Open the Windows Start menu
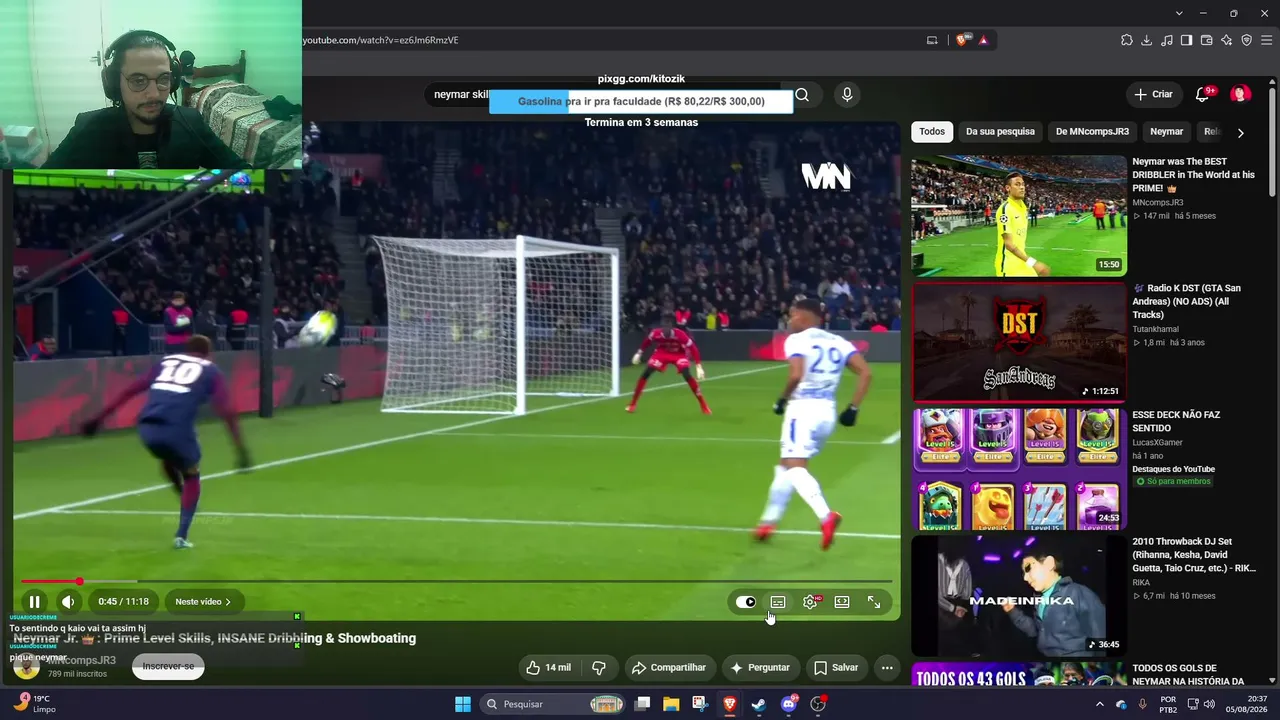This screenshot has width=1280, height=720. coord(463,704)
